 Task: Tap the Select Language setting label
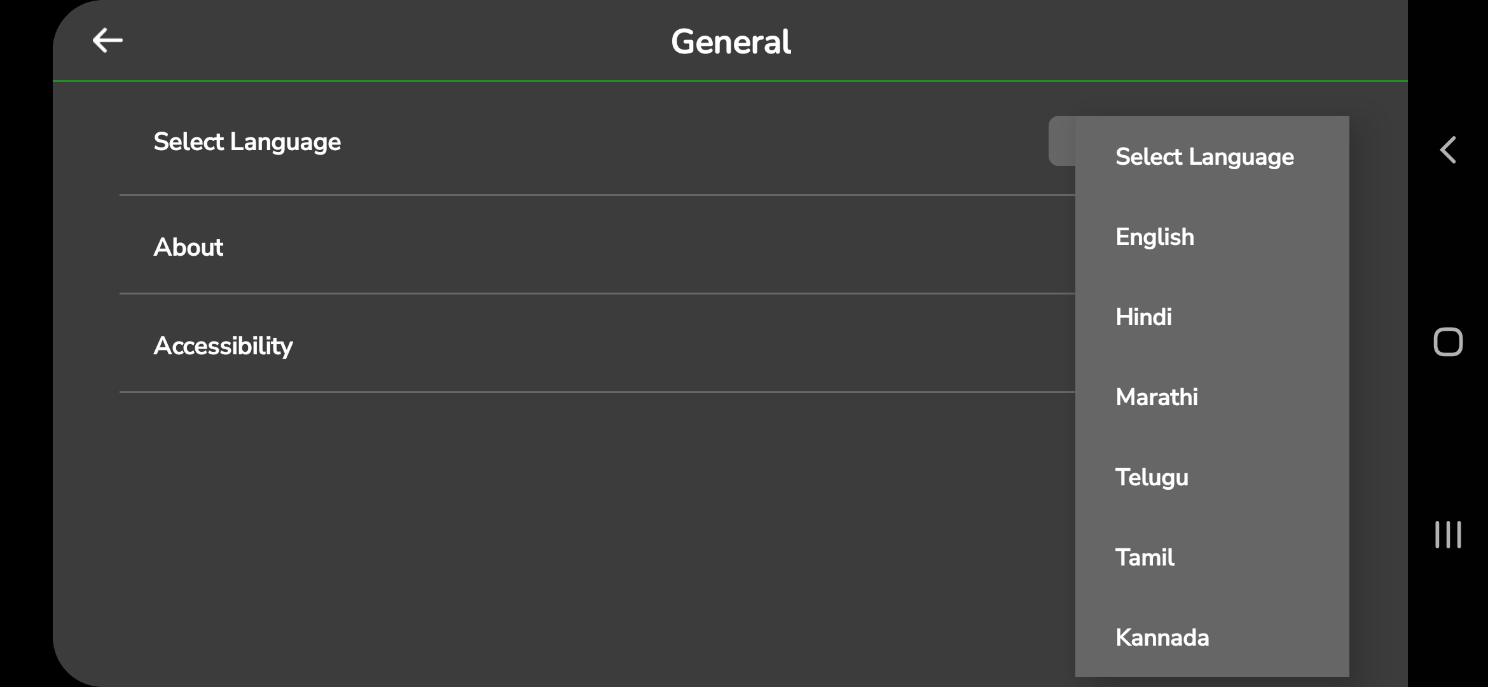247,142
